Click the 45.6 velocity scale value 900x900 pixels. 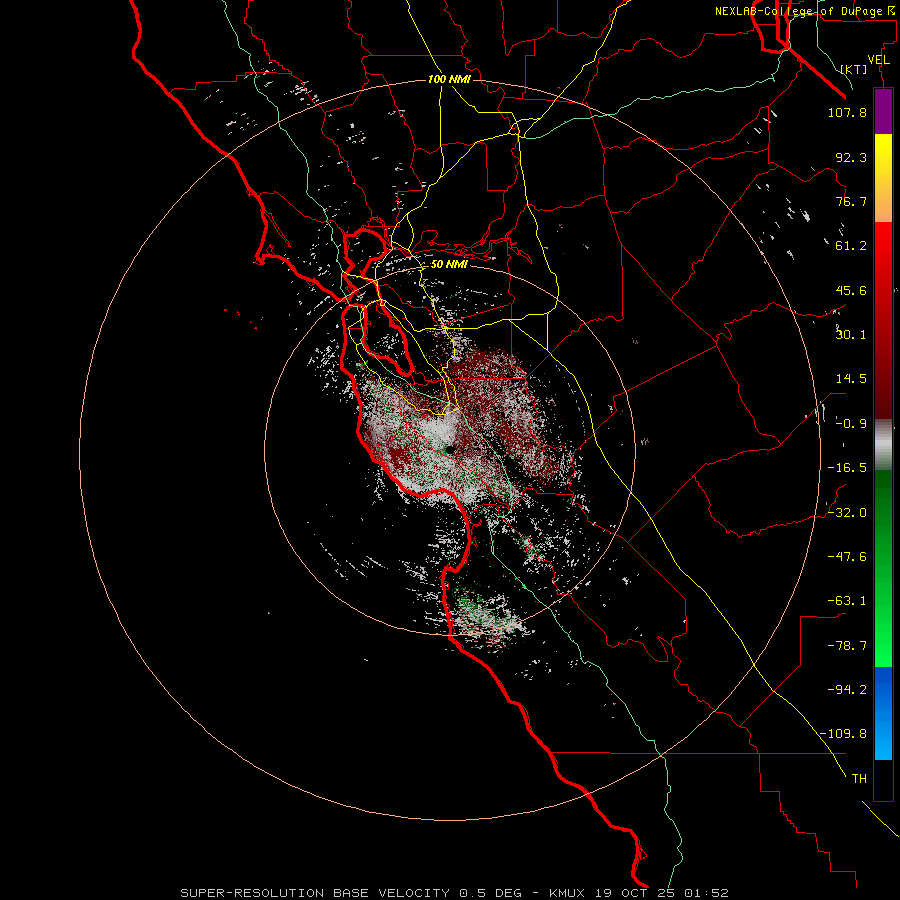coord(851,290)
